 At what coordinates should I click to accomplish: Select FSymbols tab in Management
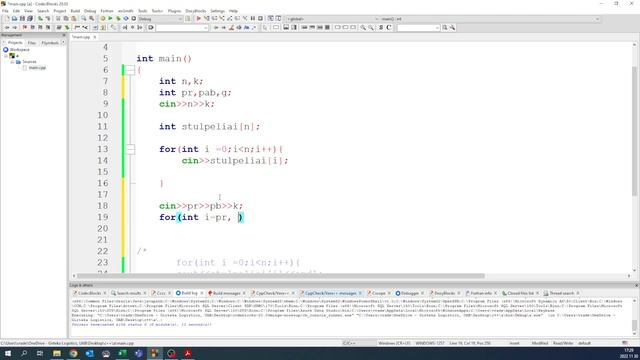50,42
